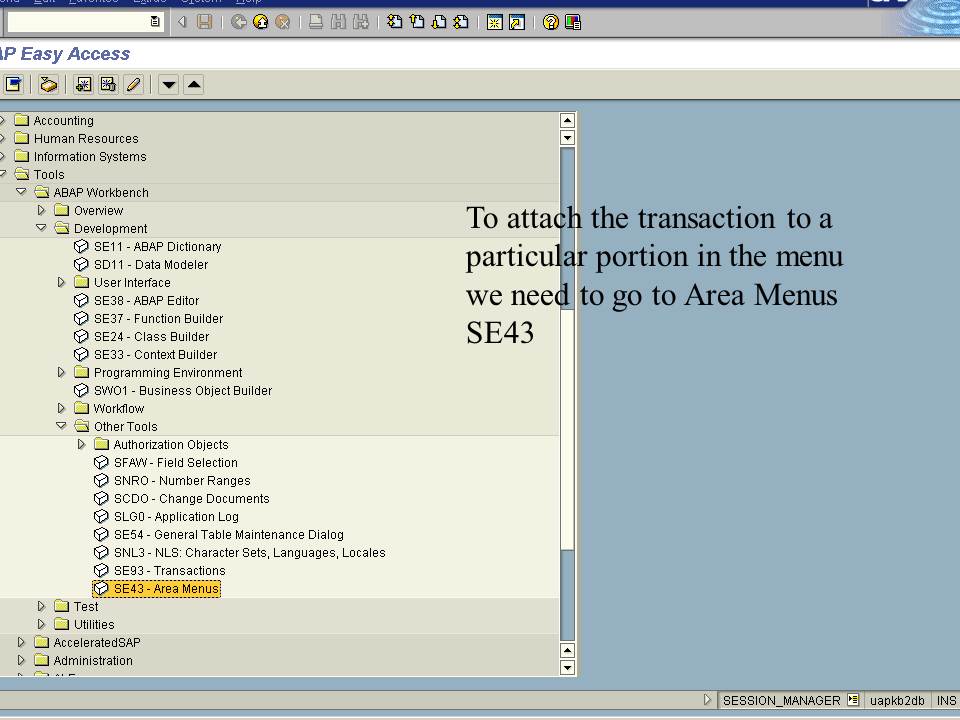Collapse the Development folder
960x720 pixels.
[x=41, y=228]
